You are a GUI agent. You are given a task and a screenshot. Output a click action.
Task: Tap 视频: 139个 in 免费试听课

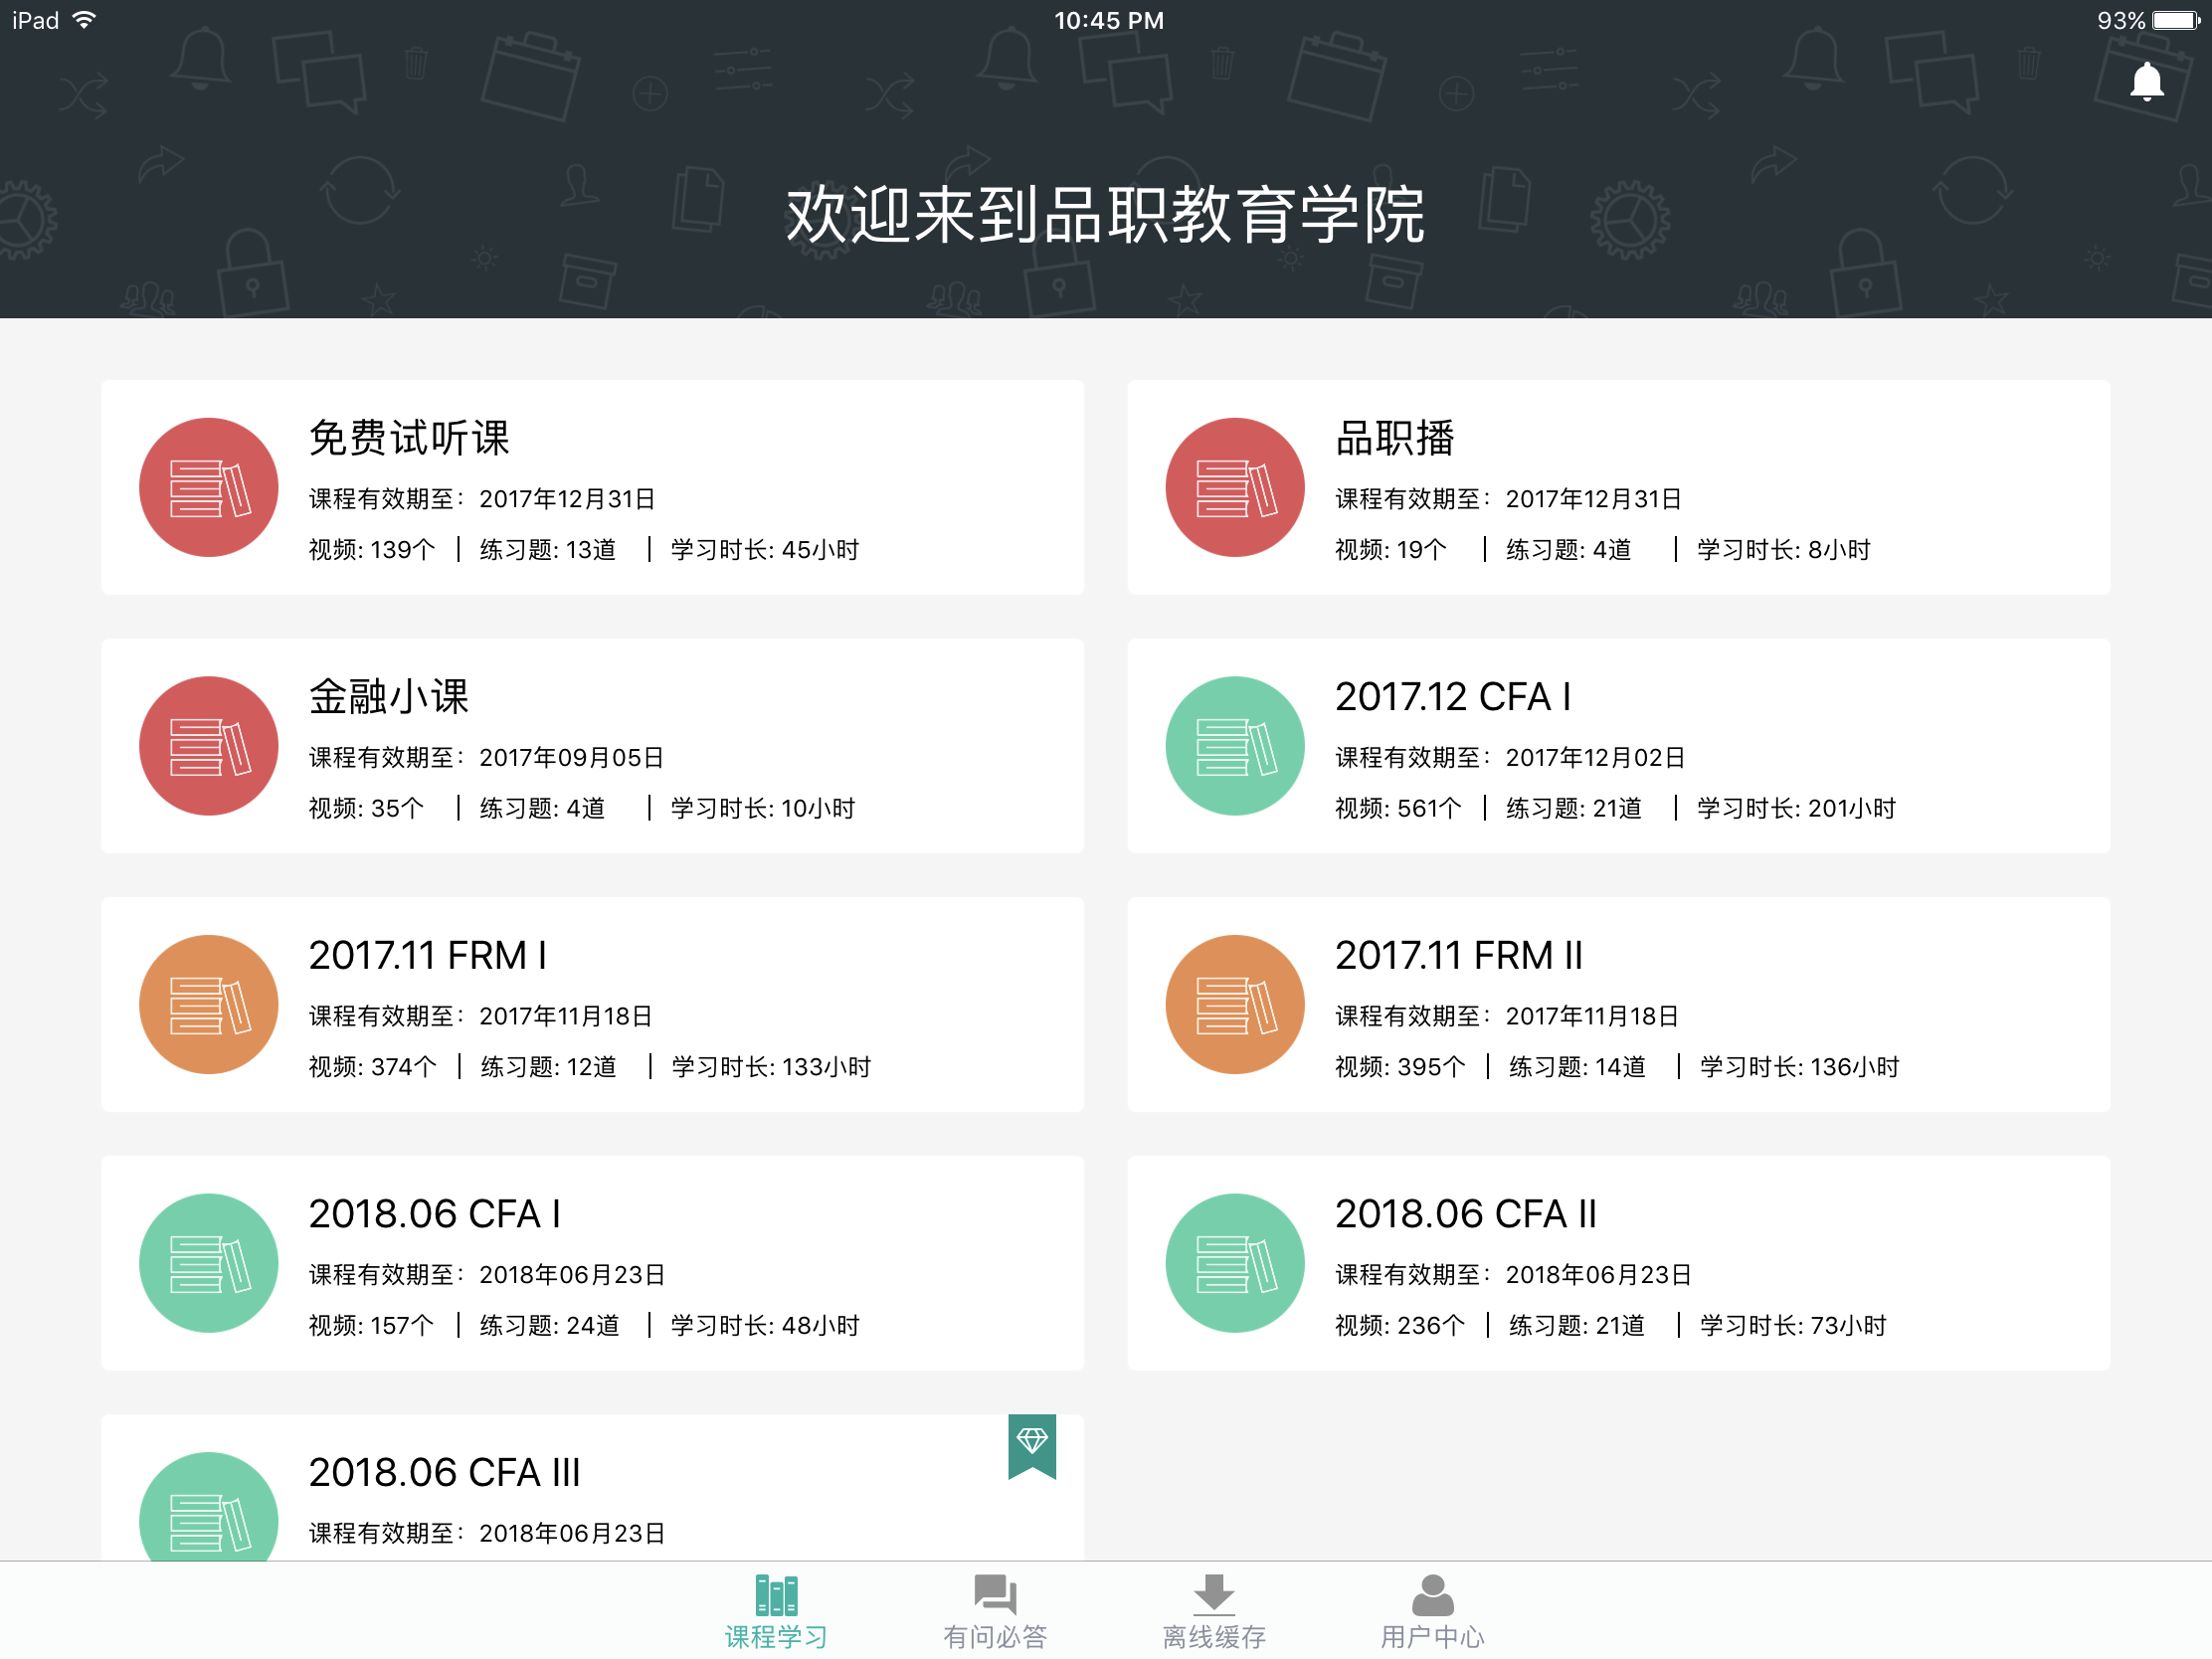click(372, 549)
